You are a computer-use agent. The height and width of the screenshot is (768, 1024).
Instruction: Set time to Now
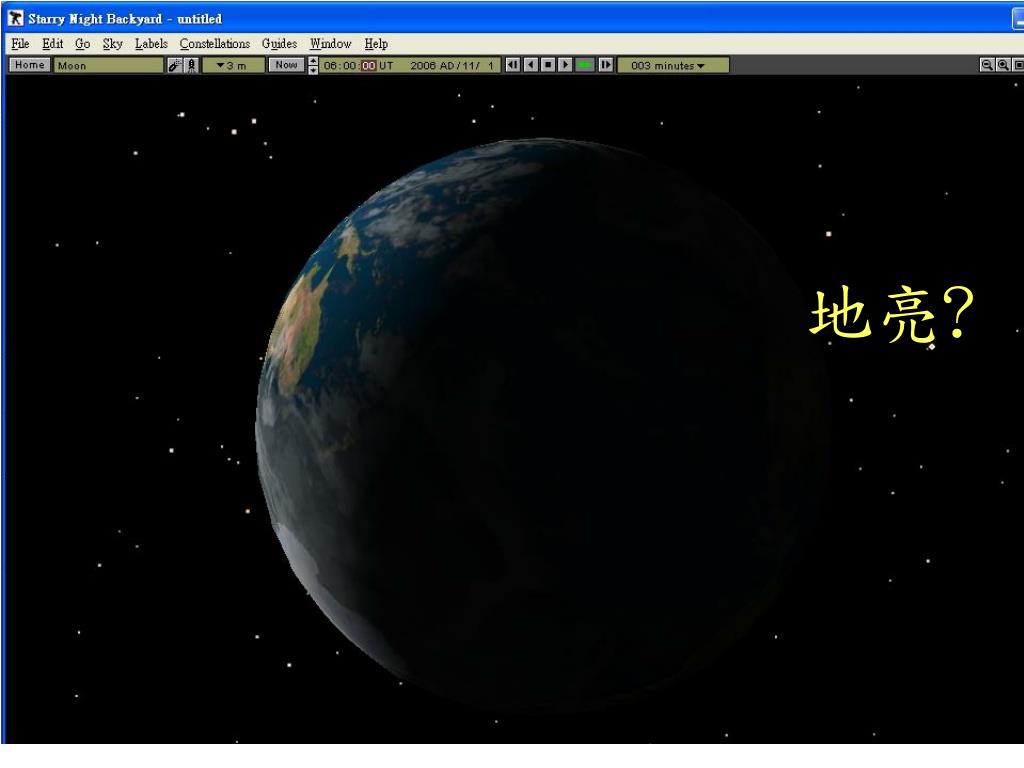286,65
